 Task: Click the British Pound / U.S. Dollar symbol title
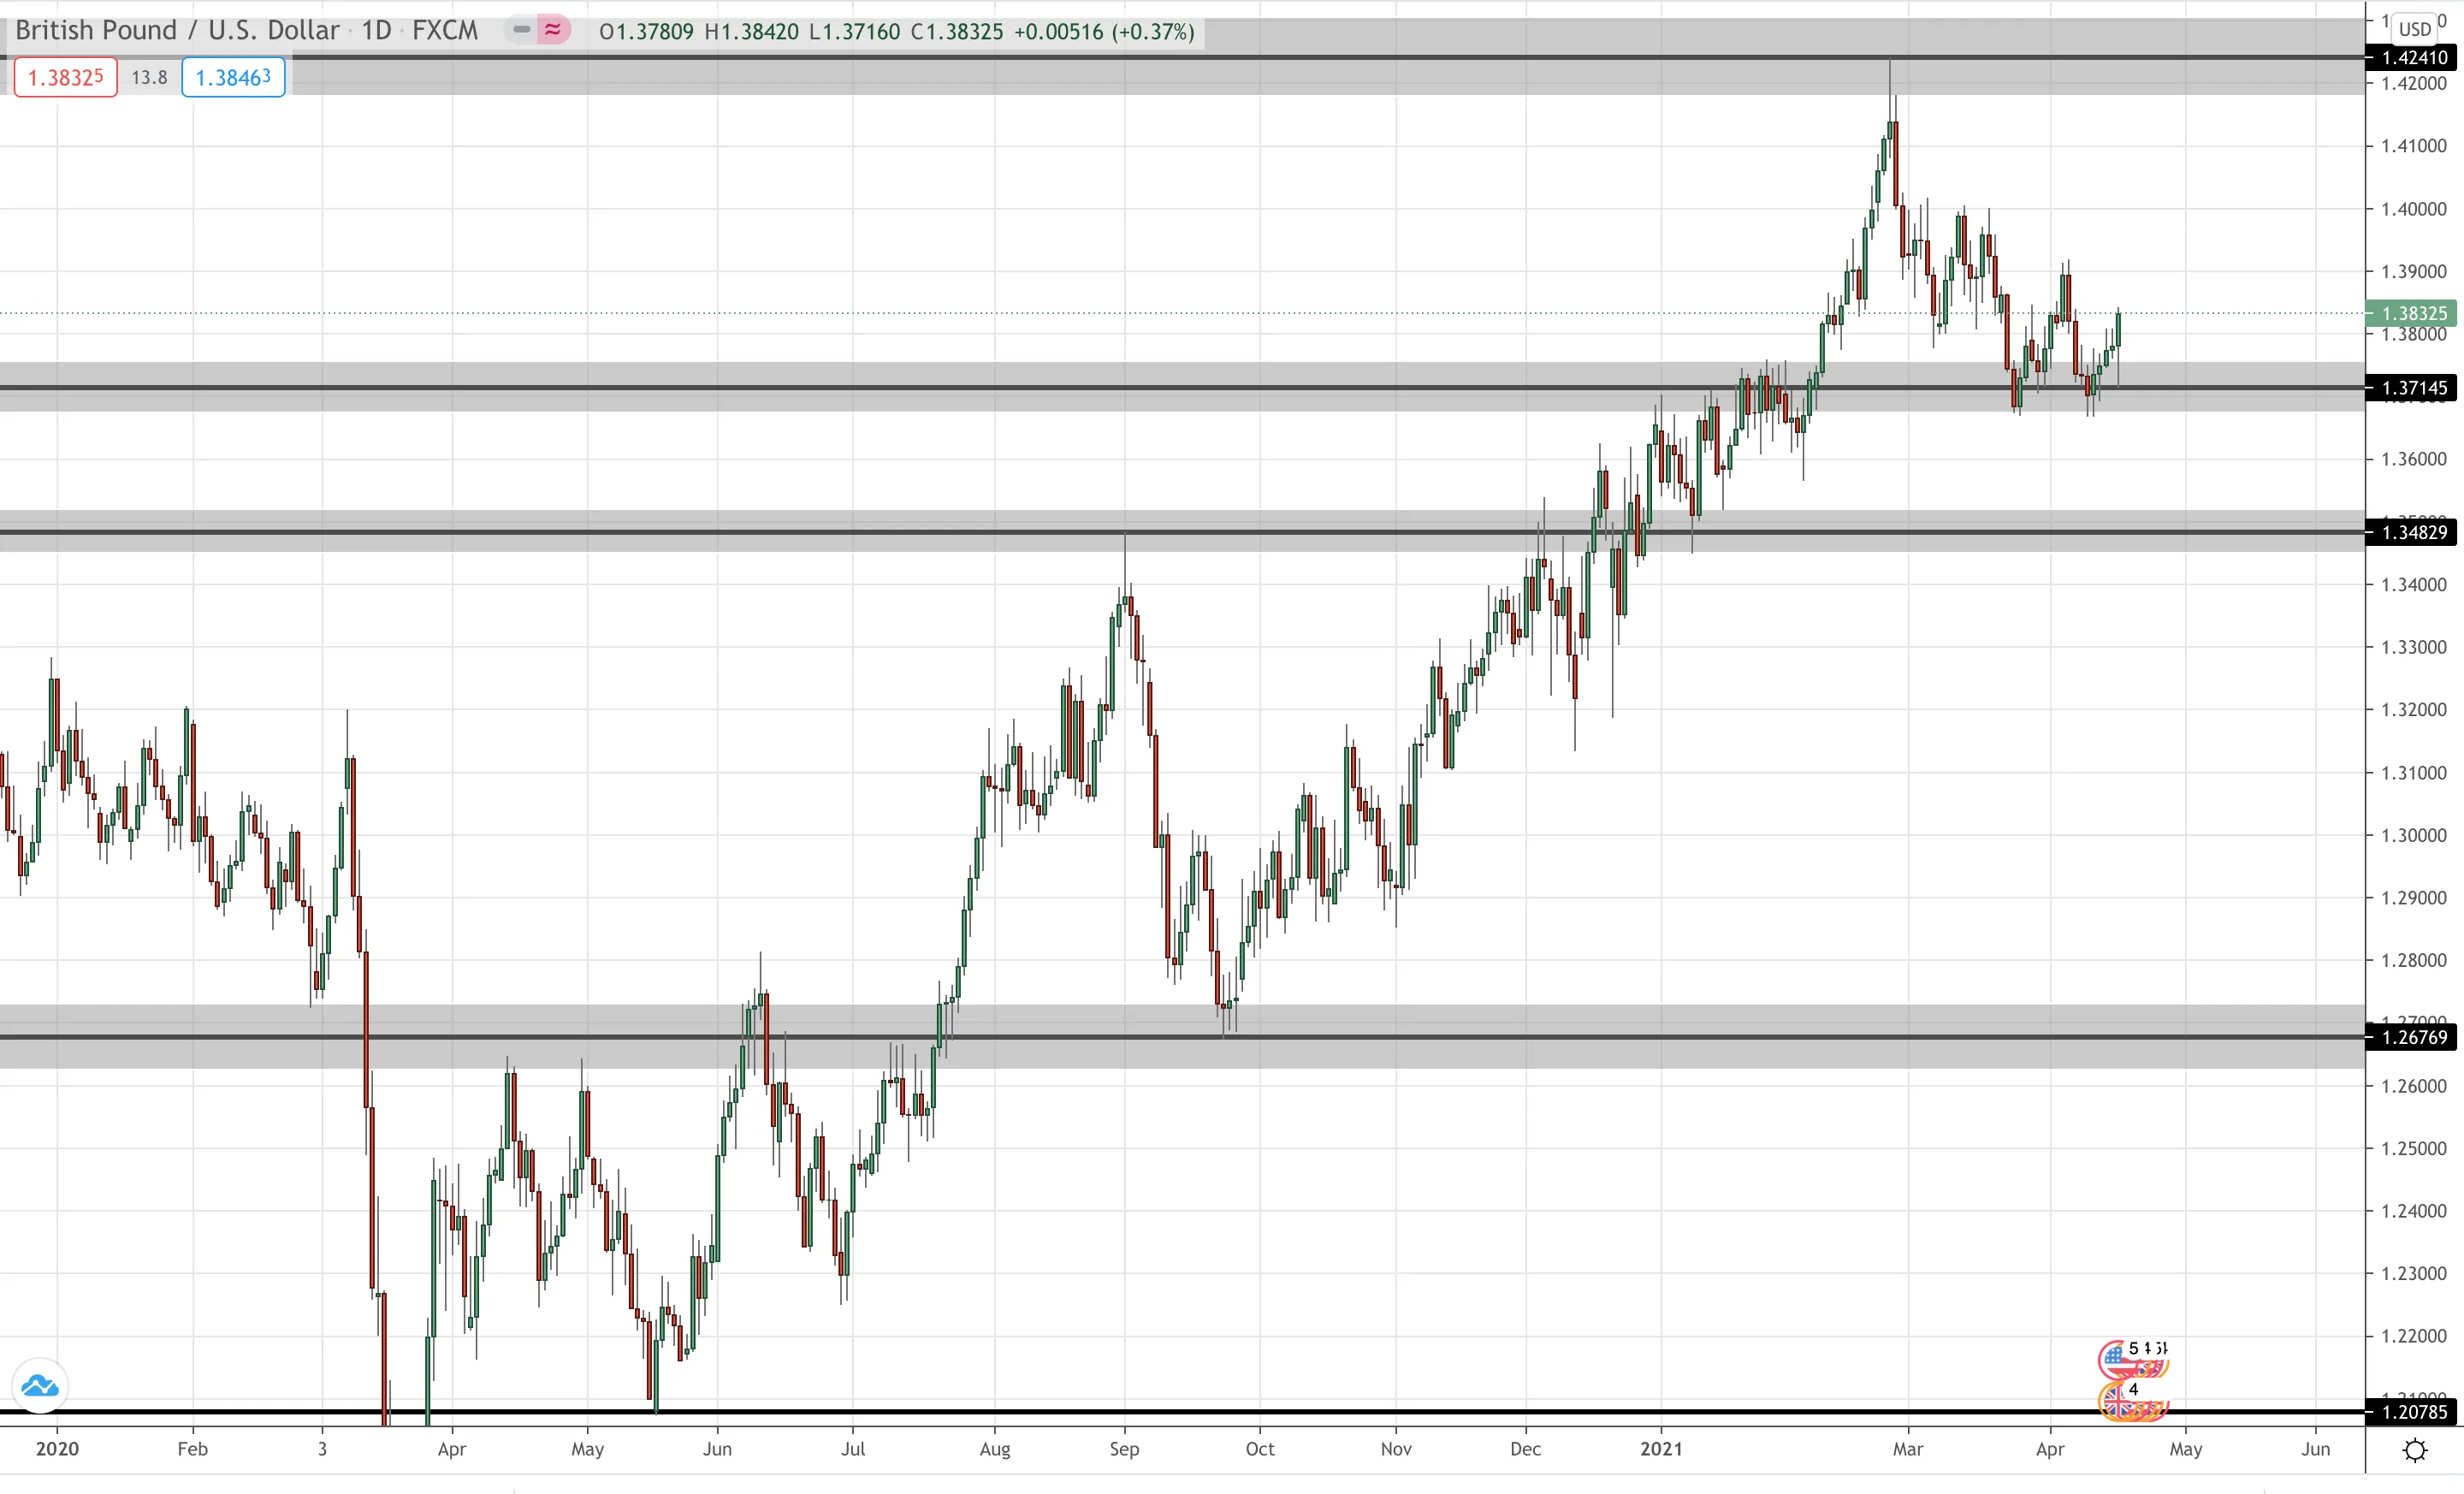pos(177,31)
